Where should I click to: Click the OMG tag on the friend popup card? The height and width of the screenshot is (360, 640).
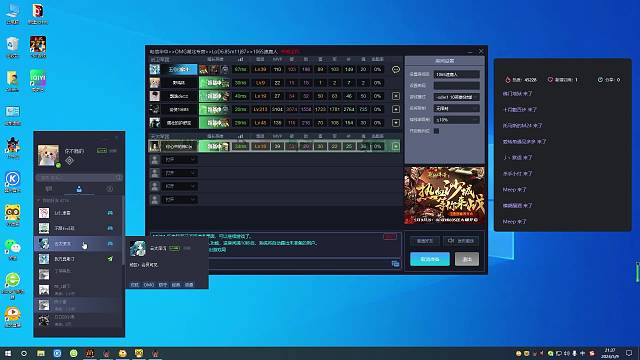pos(149,284)
